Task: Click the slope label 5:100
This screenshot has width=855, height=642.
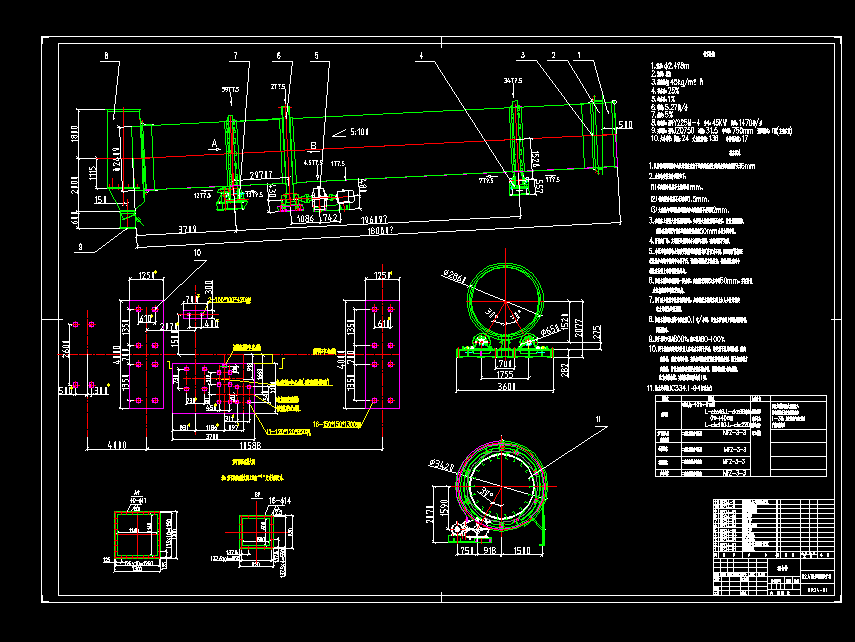Action: click(x=359, y=132)
